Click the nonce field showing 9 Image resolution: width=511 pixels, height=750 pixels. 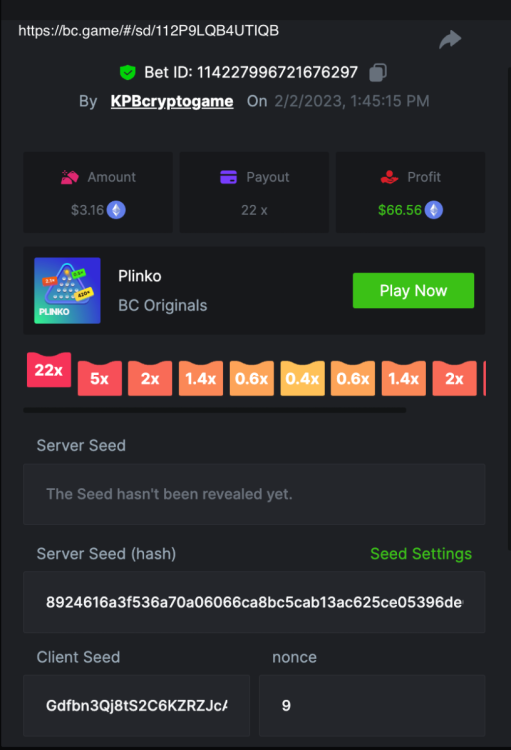372,706
